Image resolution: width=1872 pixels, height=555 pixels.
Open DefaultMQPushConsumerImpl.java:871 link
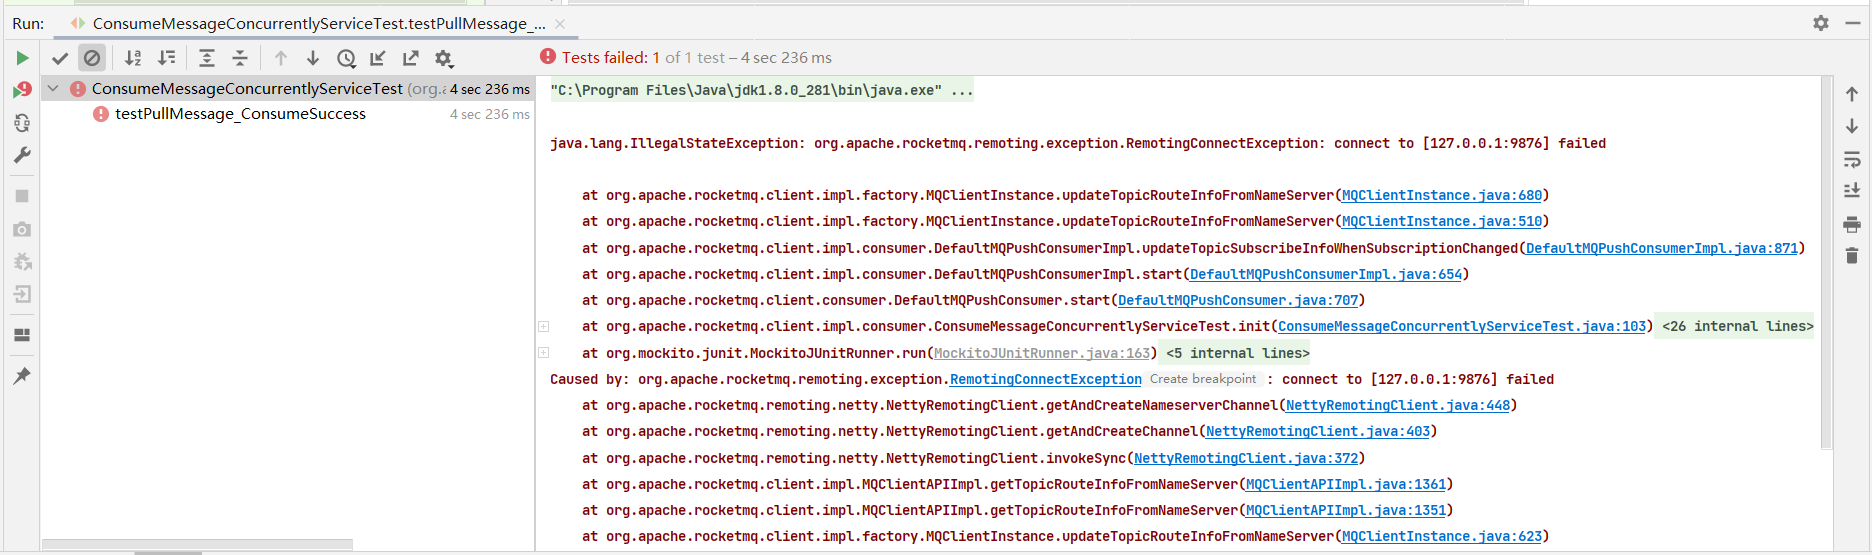click(x=1662, y=248)
